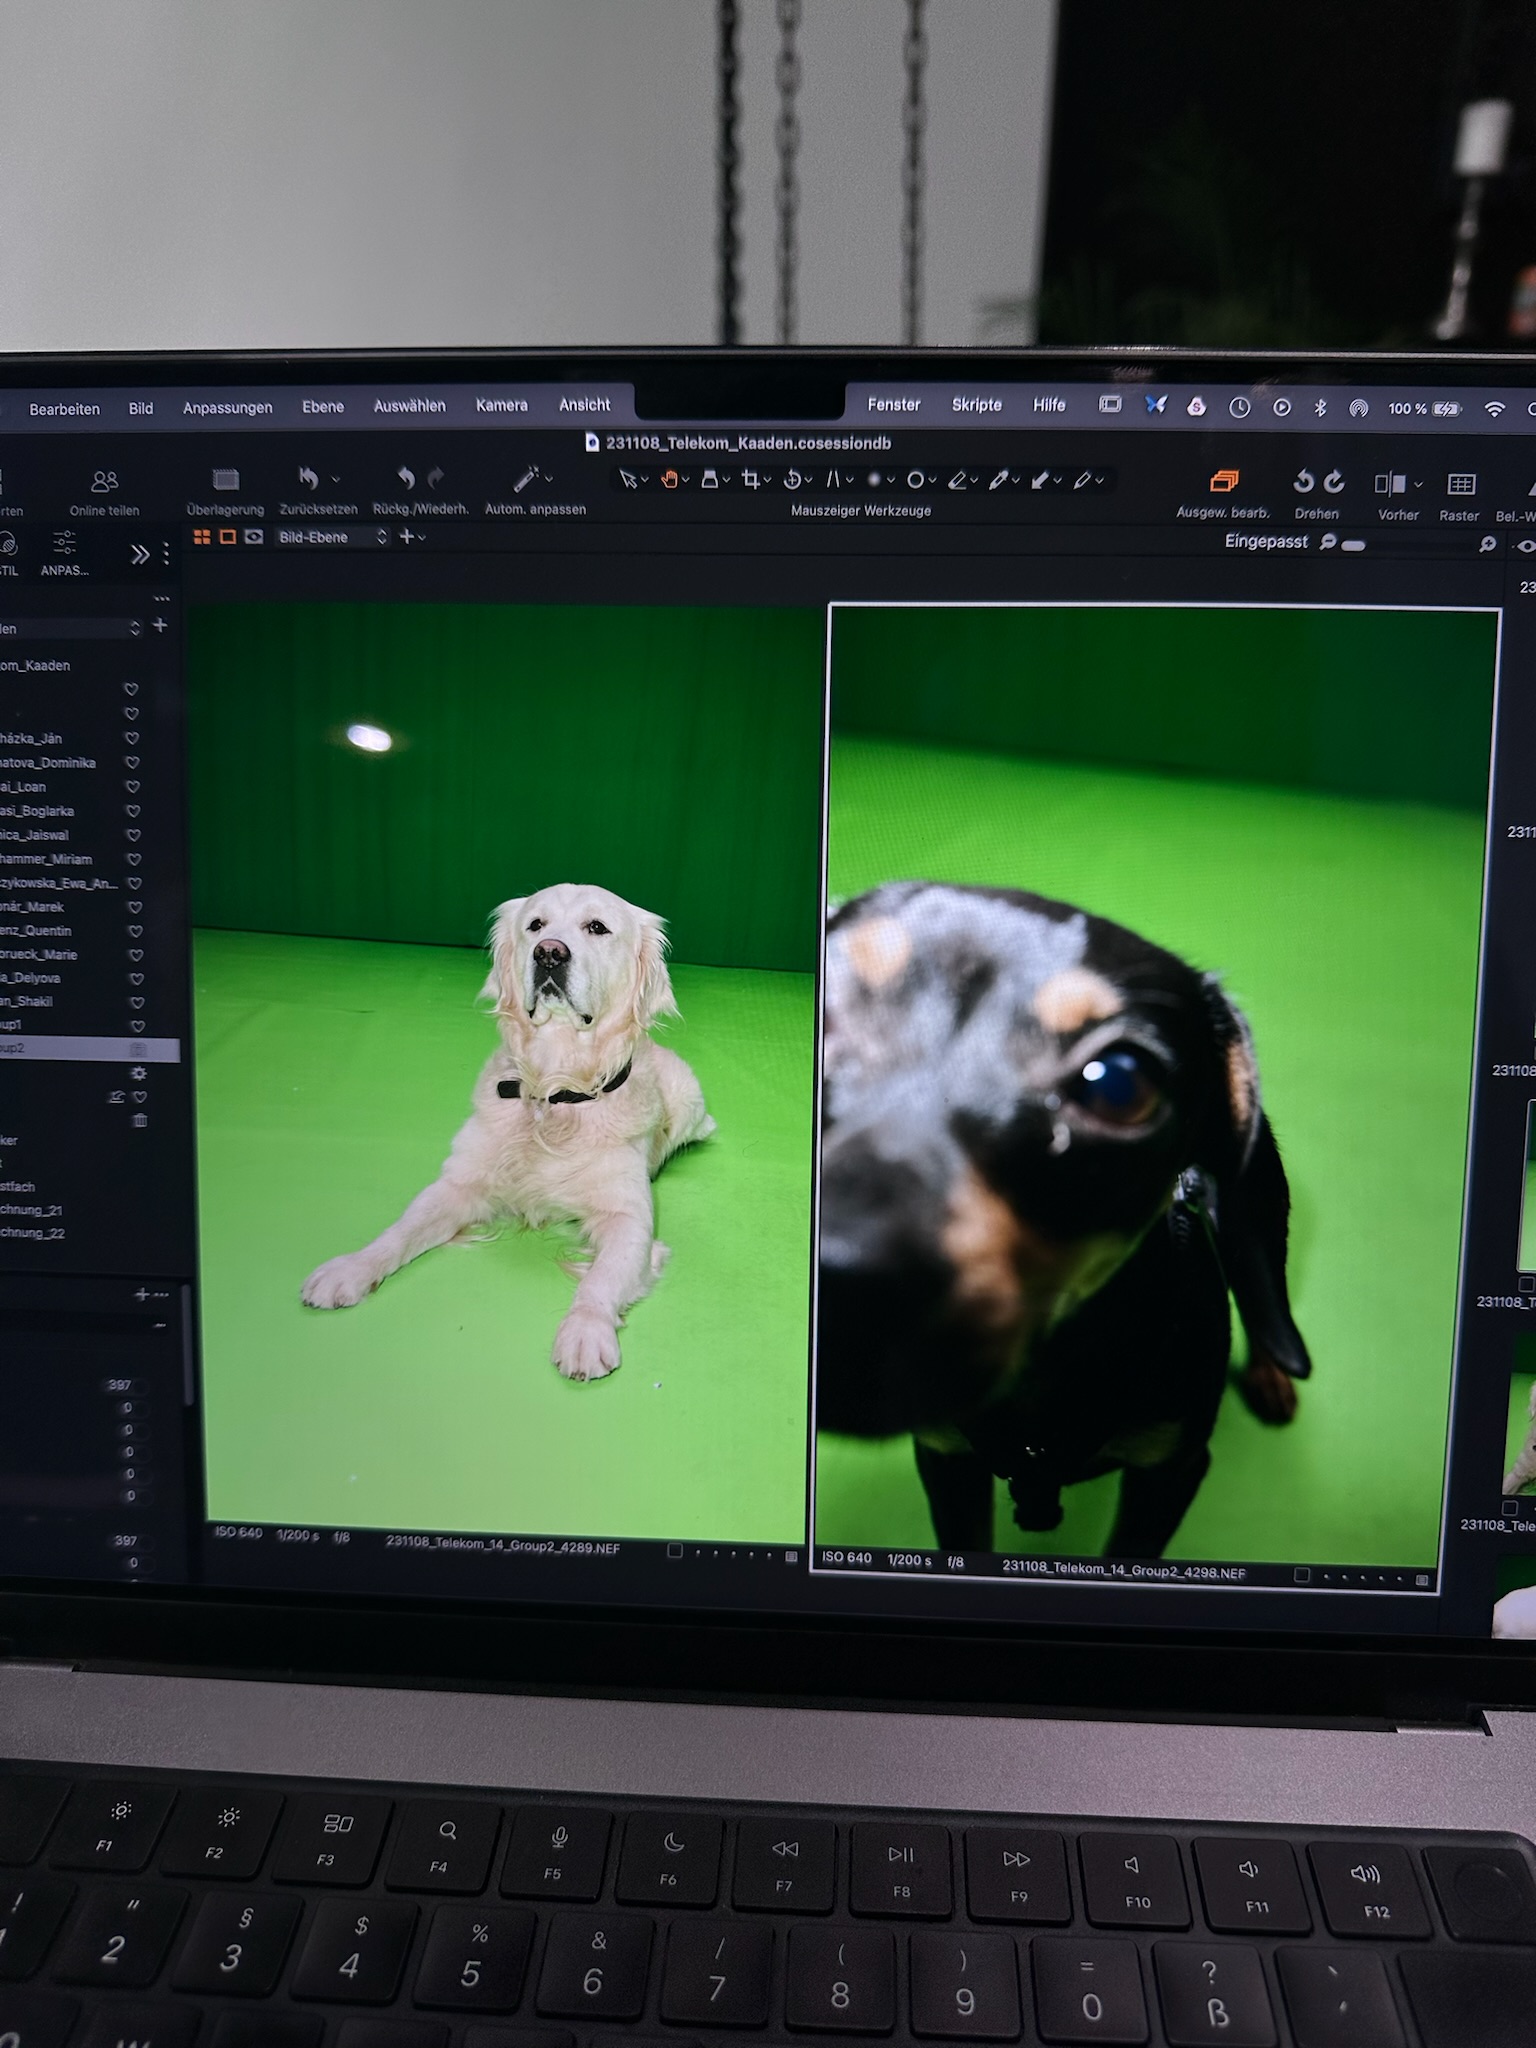Image resolution: width=1536 pixels, height=2048 pixels.
Task: Select the crop tool in toolbar
Action: pos(750,480)
